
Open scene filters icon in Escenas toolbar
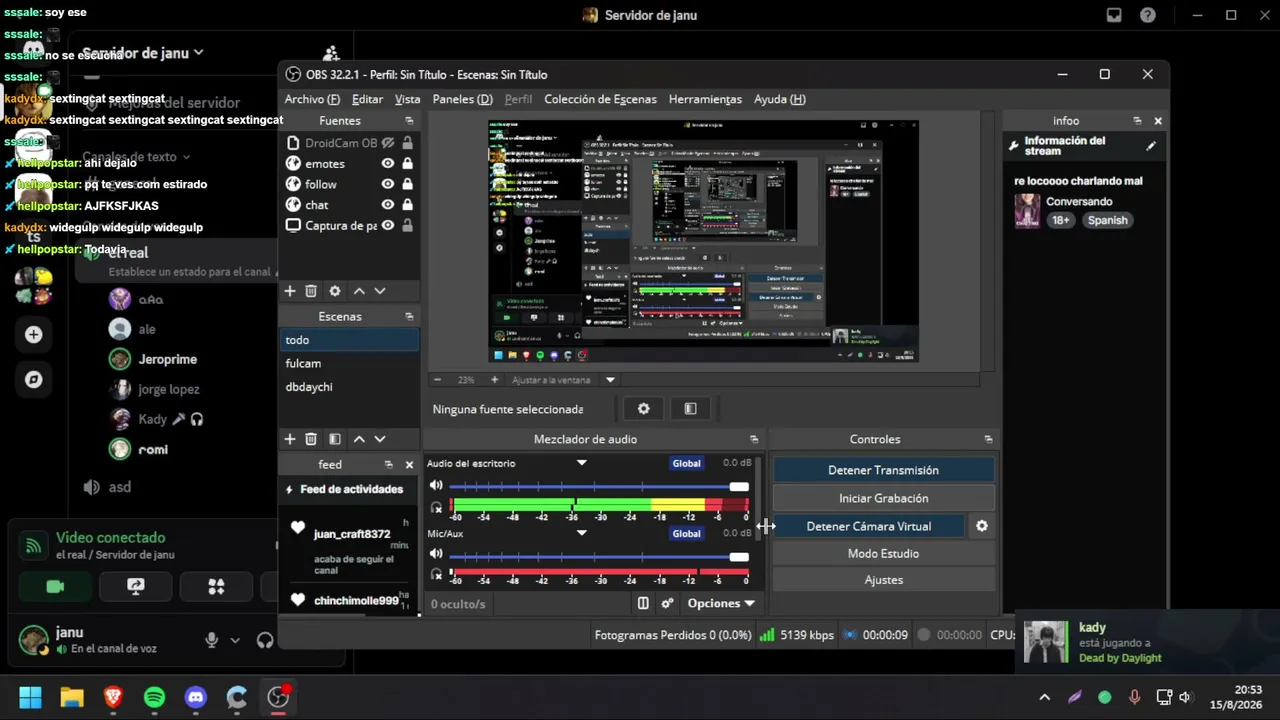335,439
